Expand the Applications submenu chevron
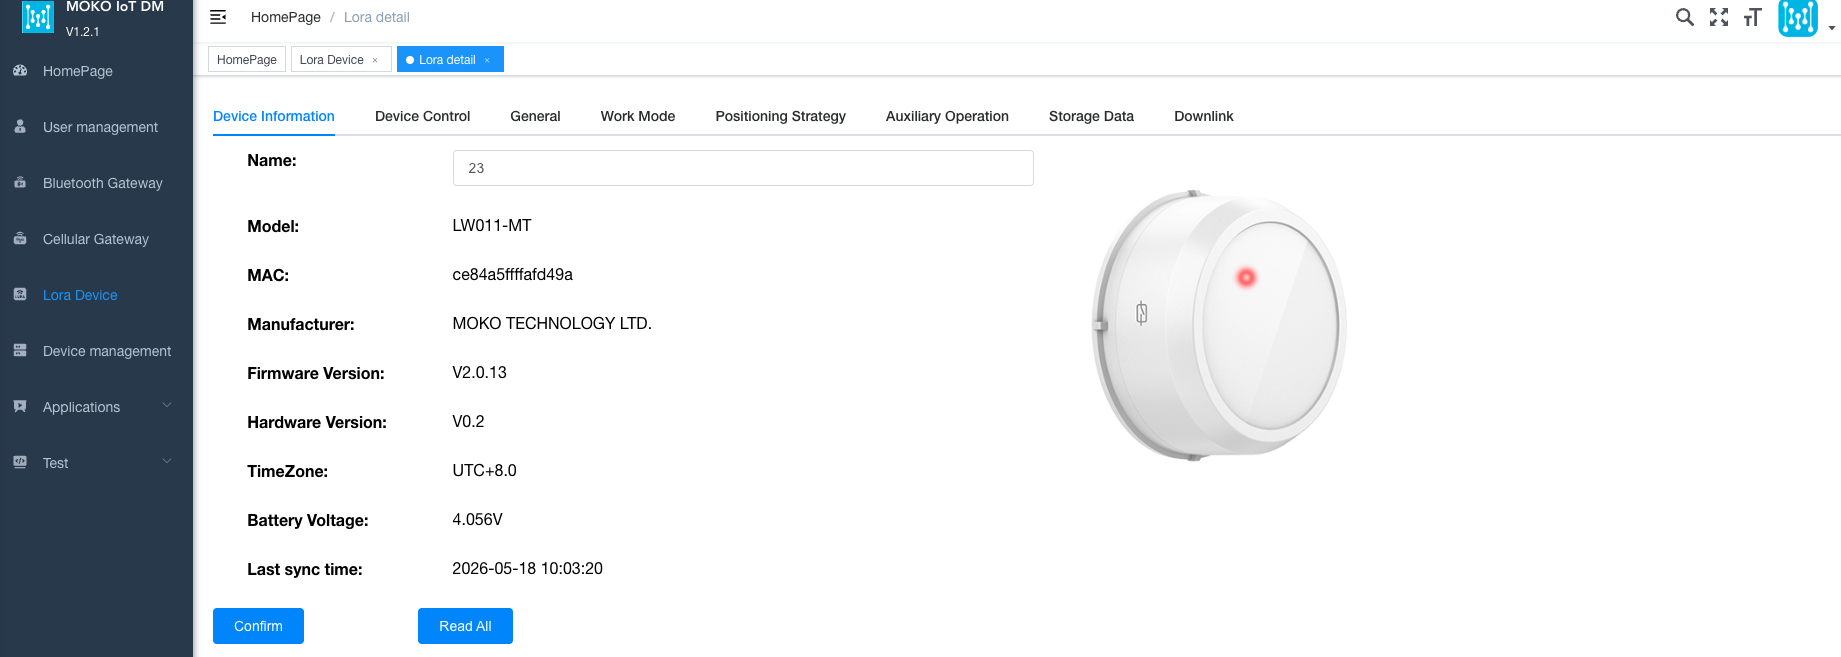The width and height of the screenshot is (1841, 657). point(167,406)
